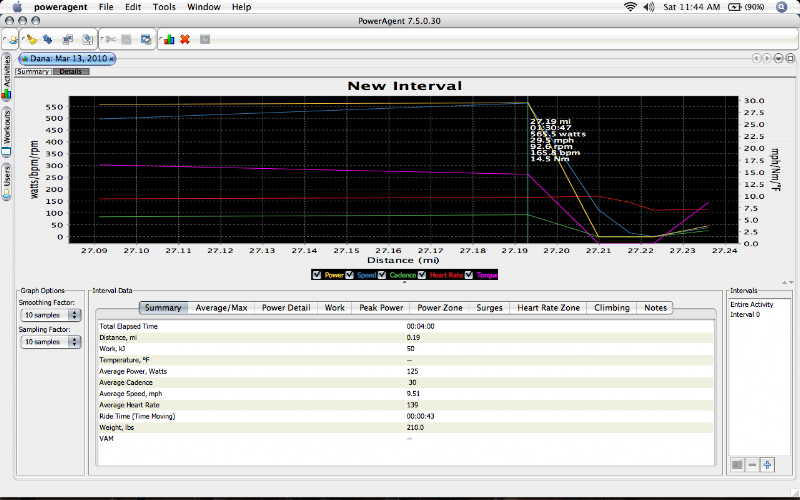Image resolution: width=800 pixels, height=500 pixels.
Task: Open the Smoothing Factor dropdown
Action: [x=50, y=315]
